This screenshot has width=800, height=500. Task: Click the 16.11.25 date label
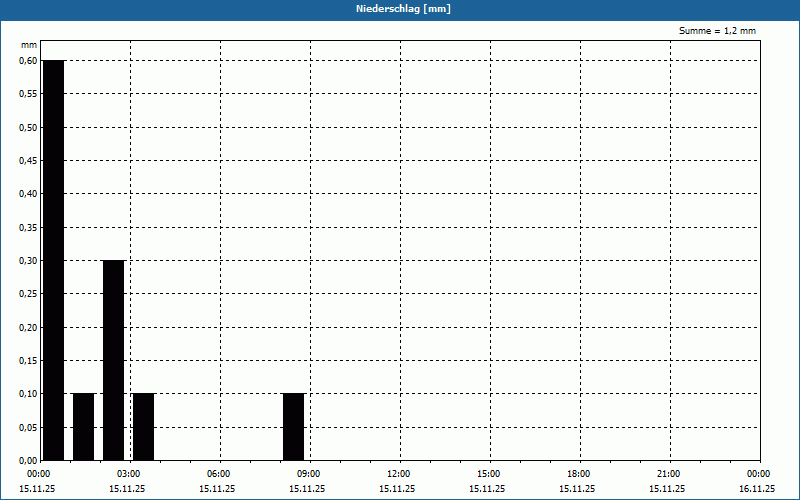point(757,489)
